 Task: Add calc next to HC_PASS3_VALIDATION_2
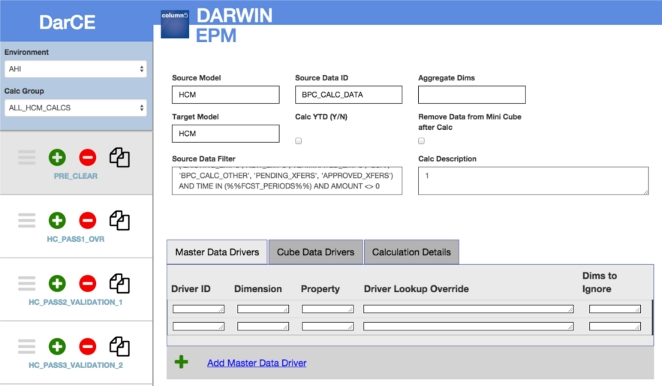(x=57, y=346)
